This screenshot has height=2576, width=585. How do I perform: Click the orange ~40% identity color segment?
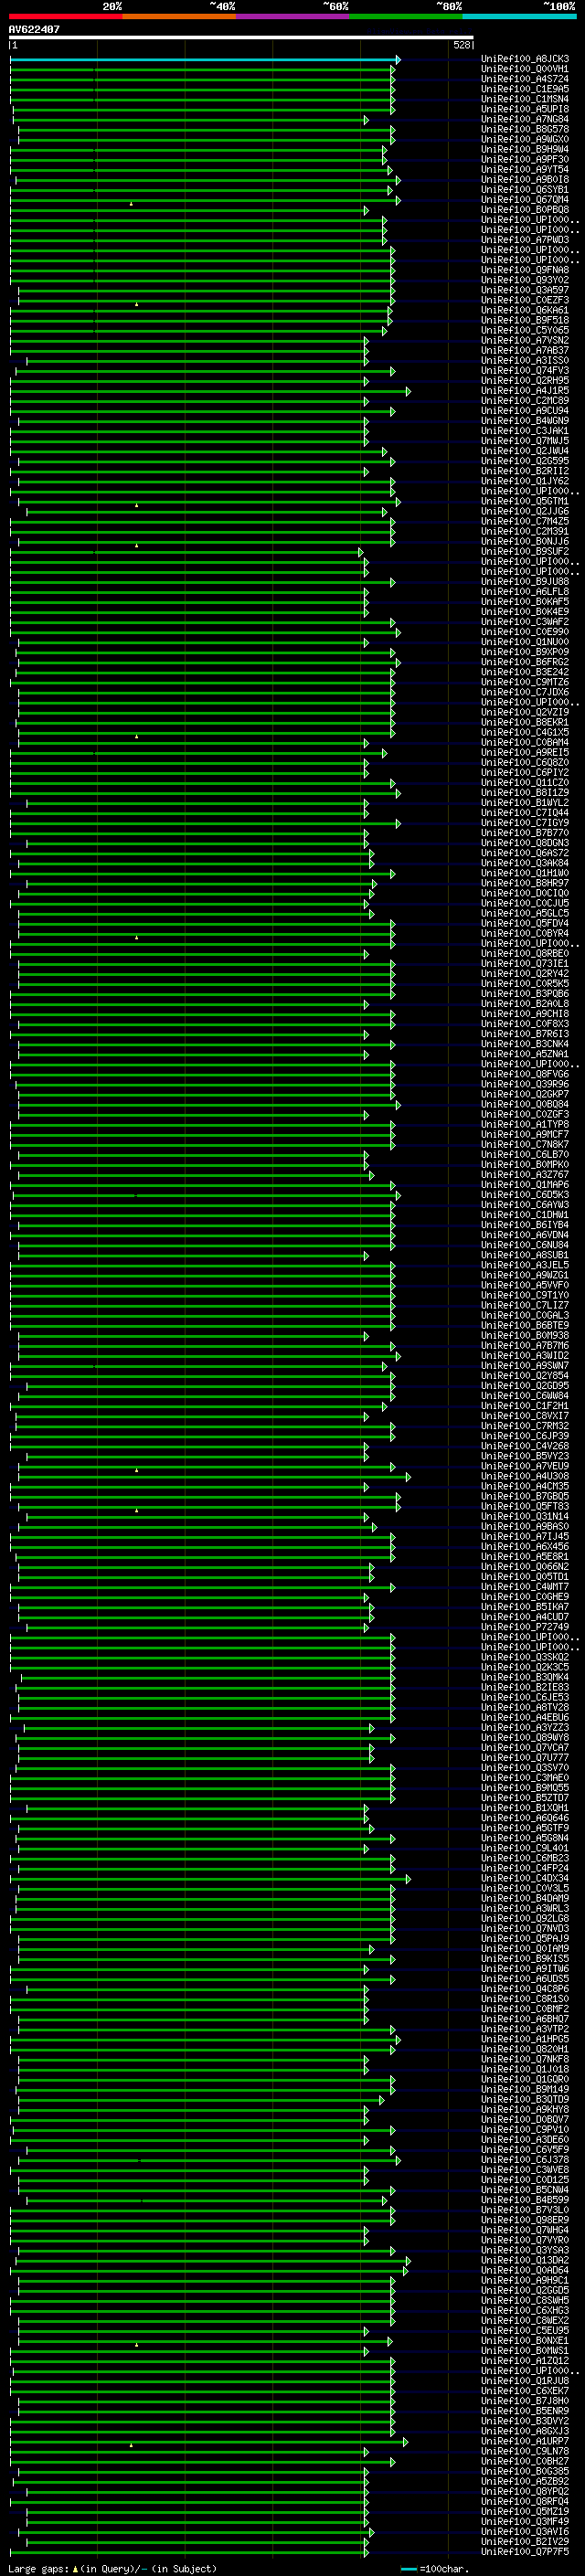179,16
